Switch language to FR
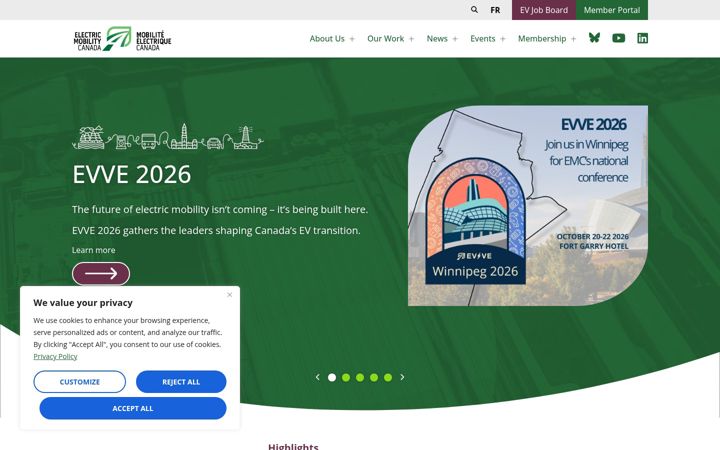The height and width of the screenshot is (450, 720). coord(495,10)
